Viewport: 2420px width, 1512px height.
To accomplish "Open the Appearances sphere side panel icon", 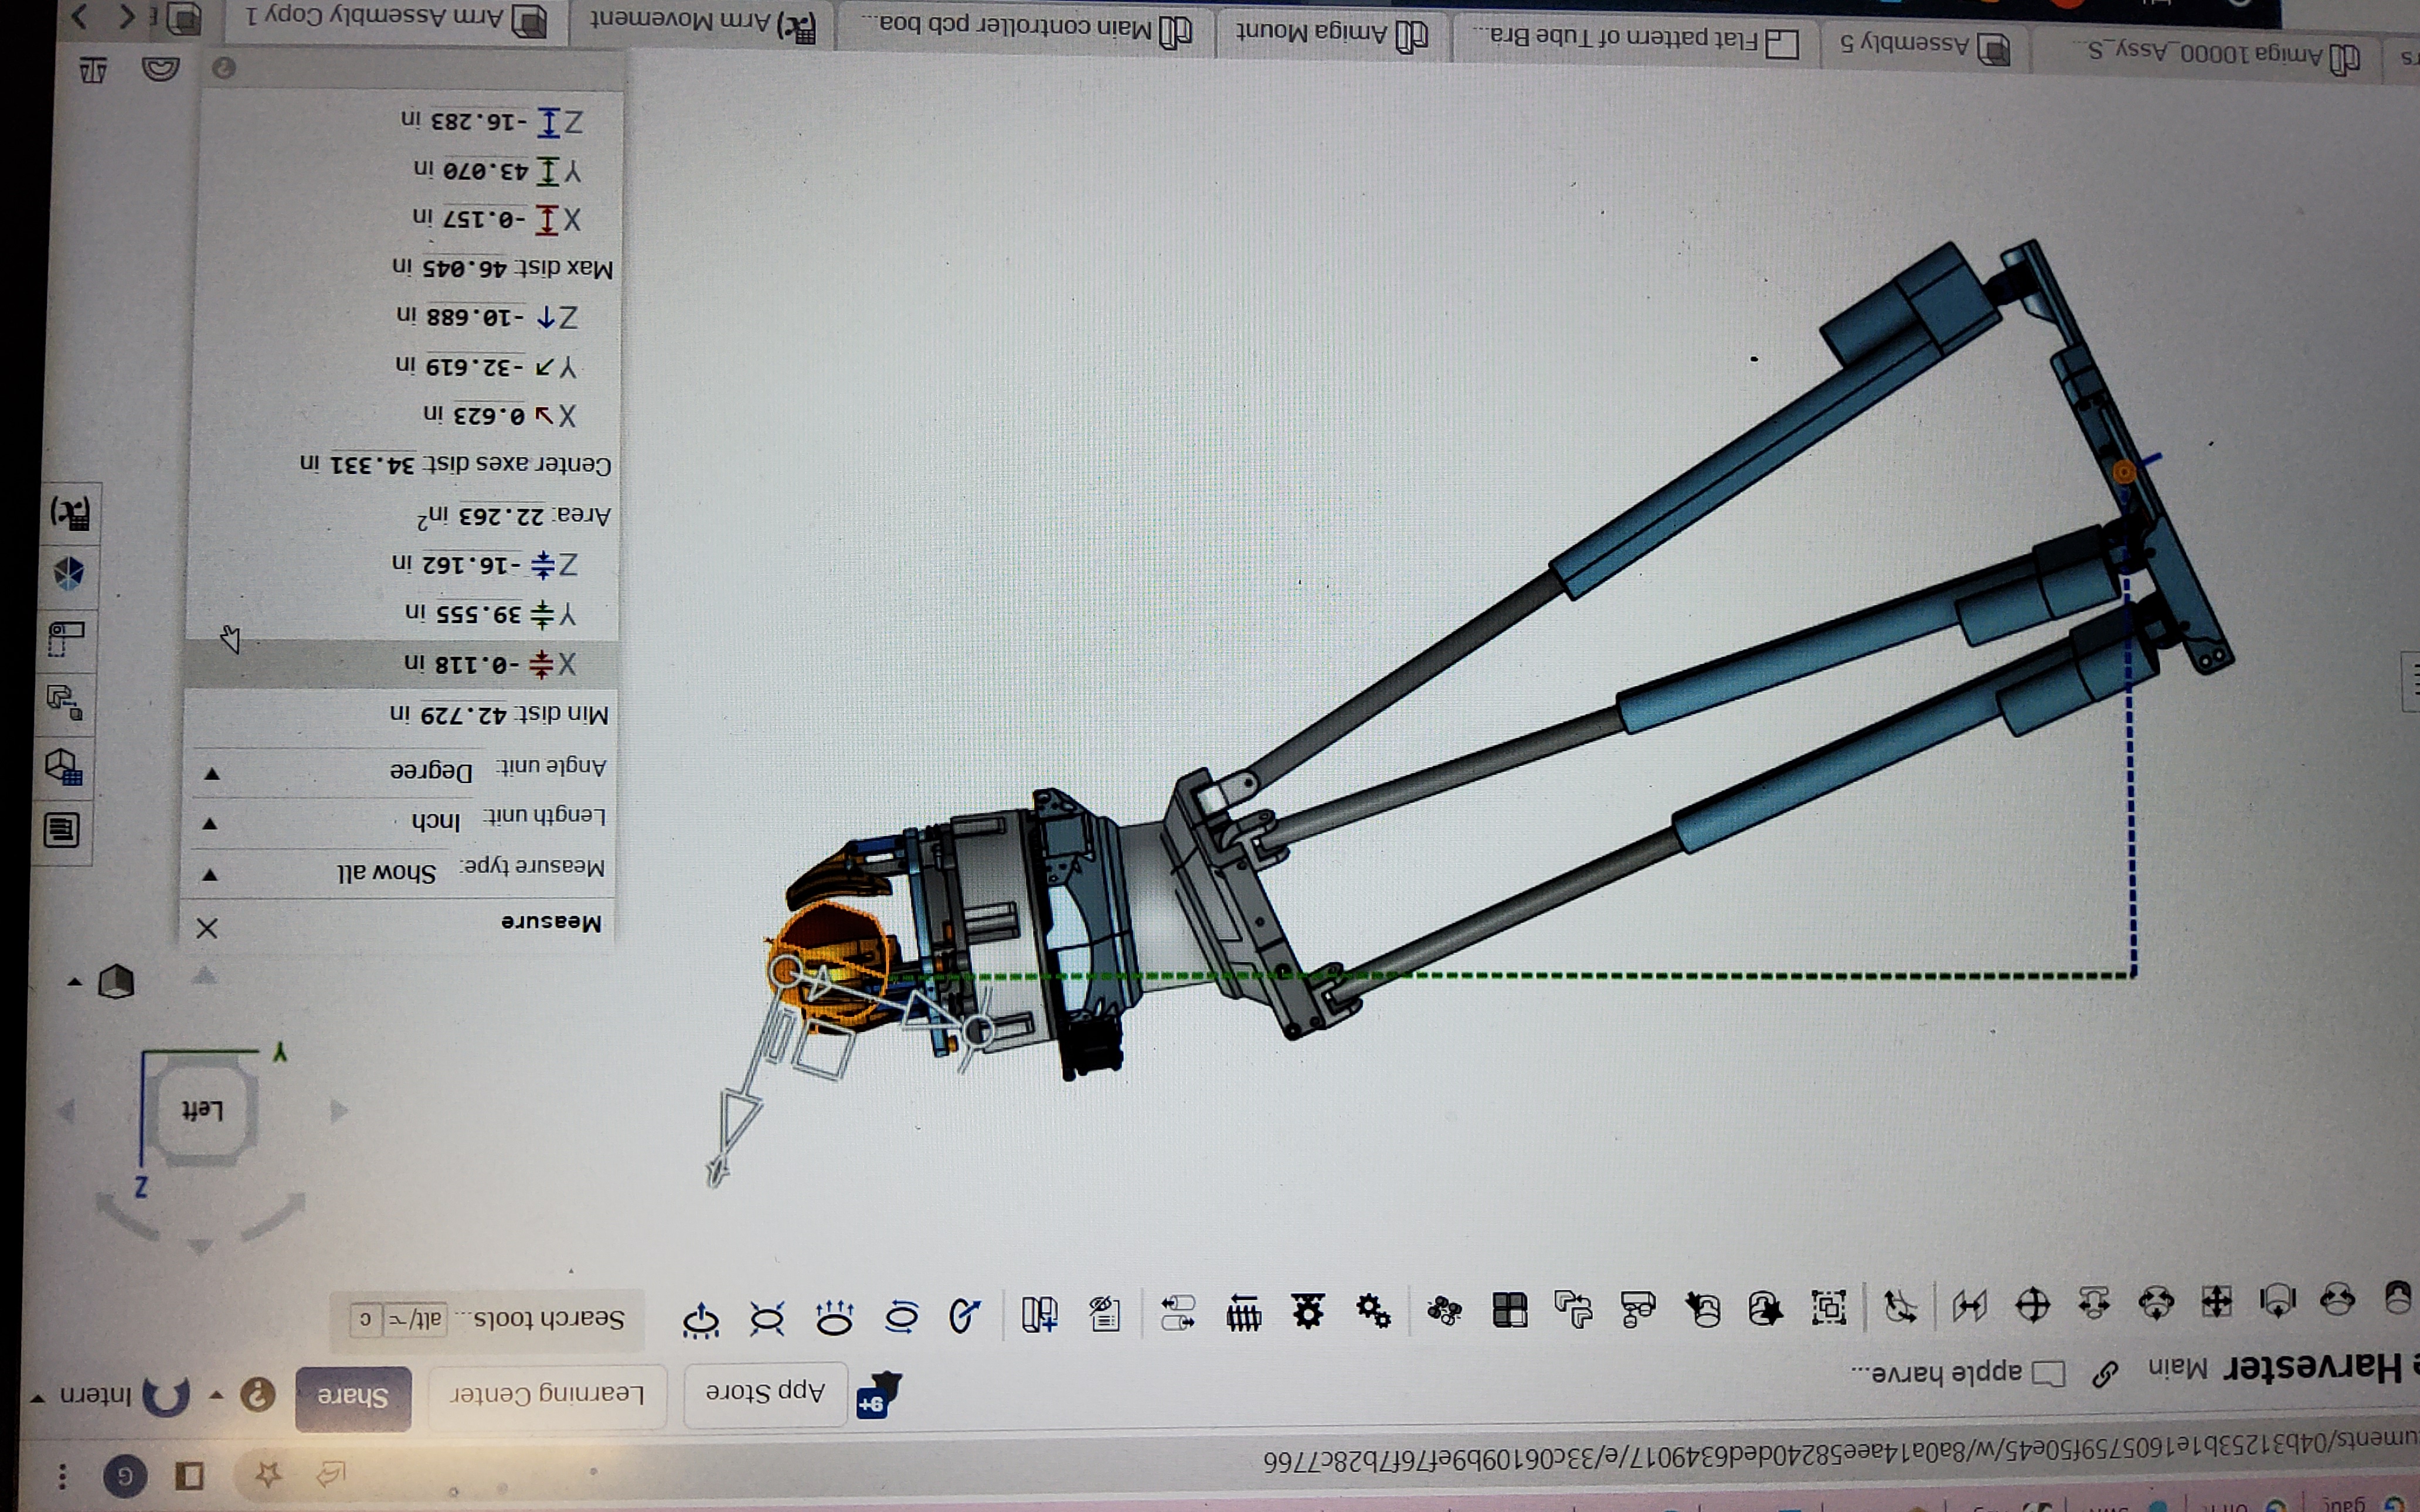I will (68, 573).
